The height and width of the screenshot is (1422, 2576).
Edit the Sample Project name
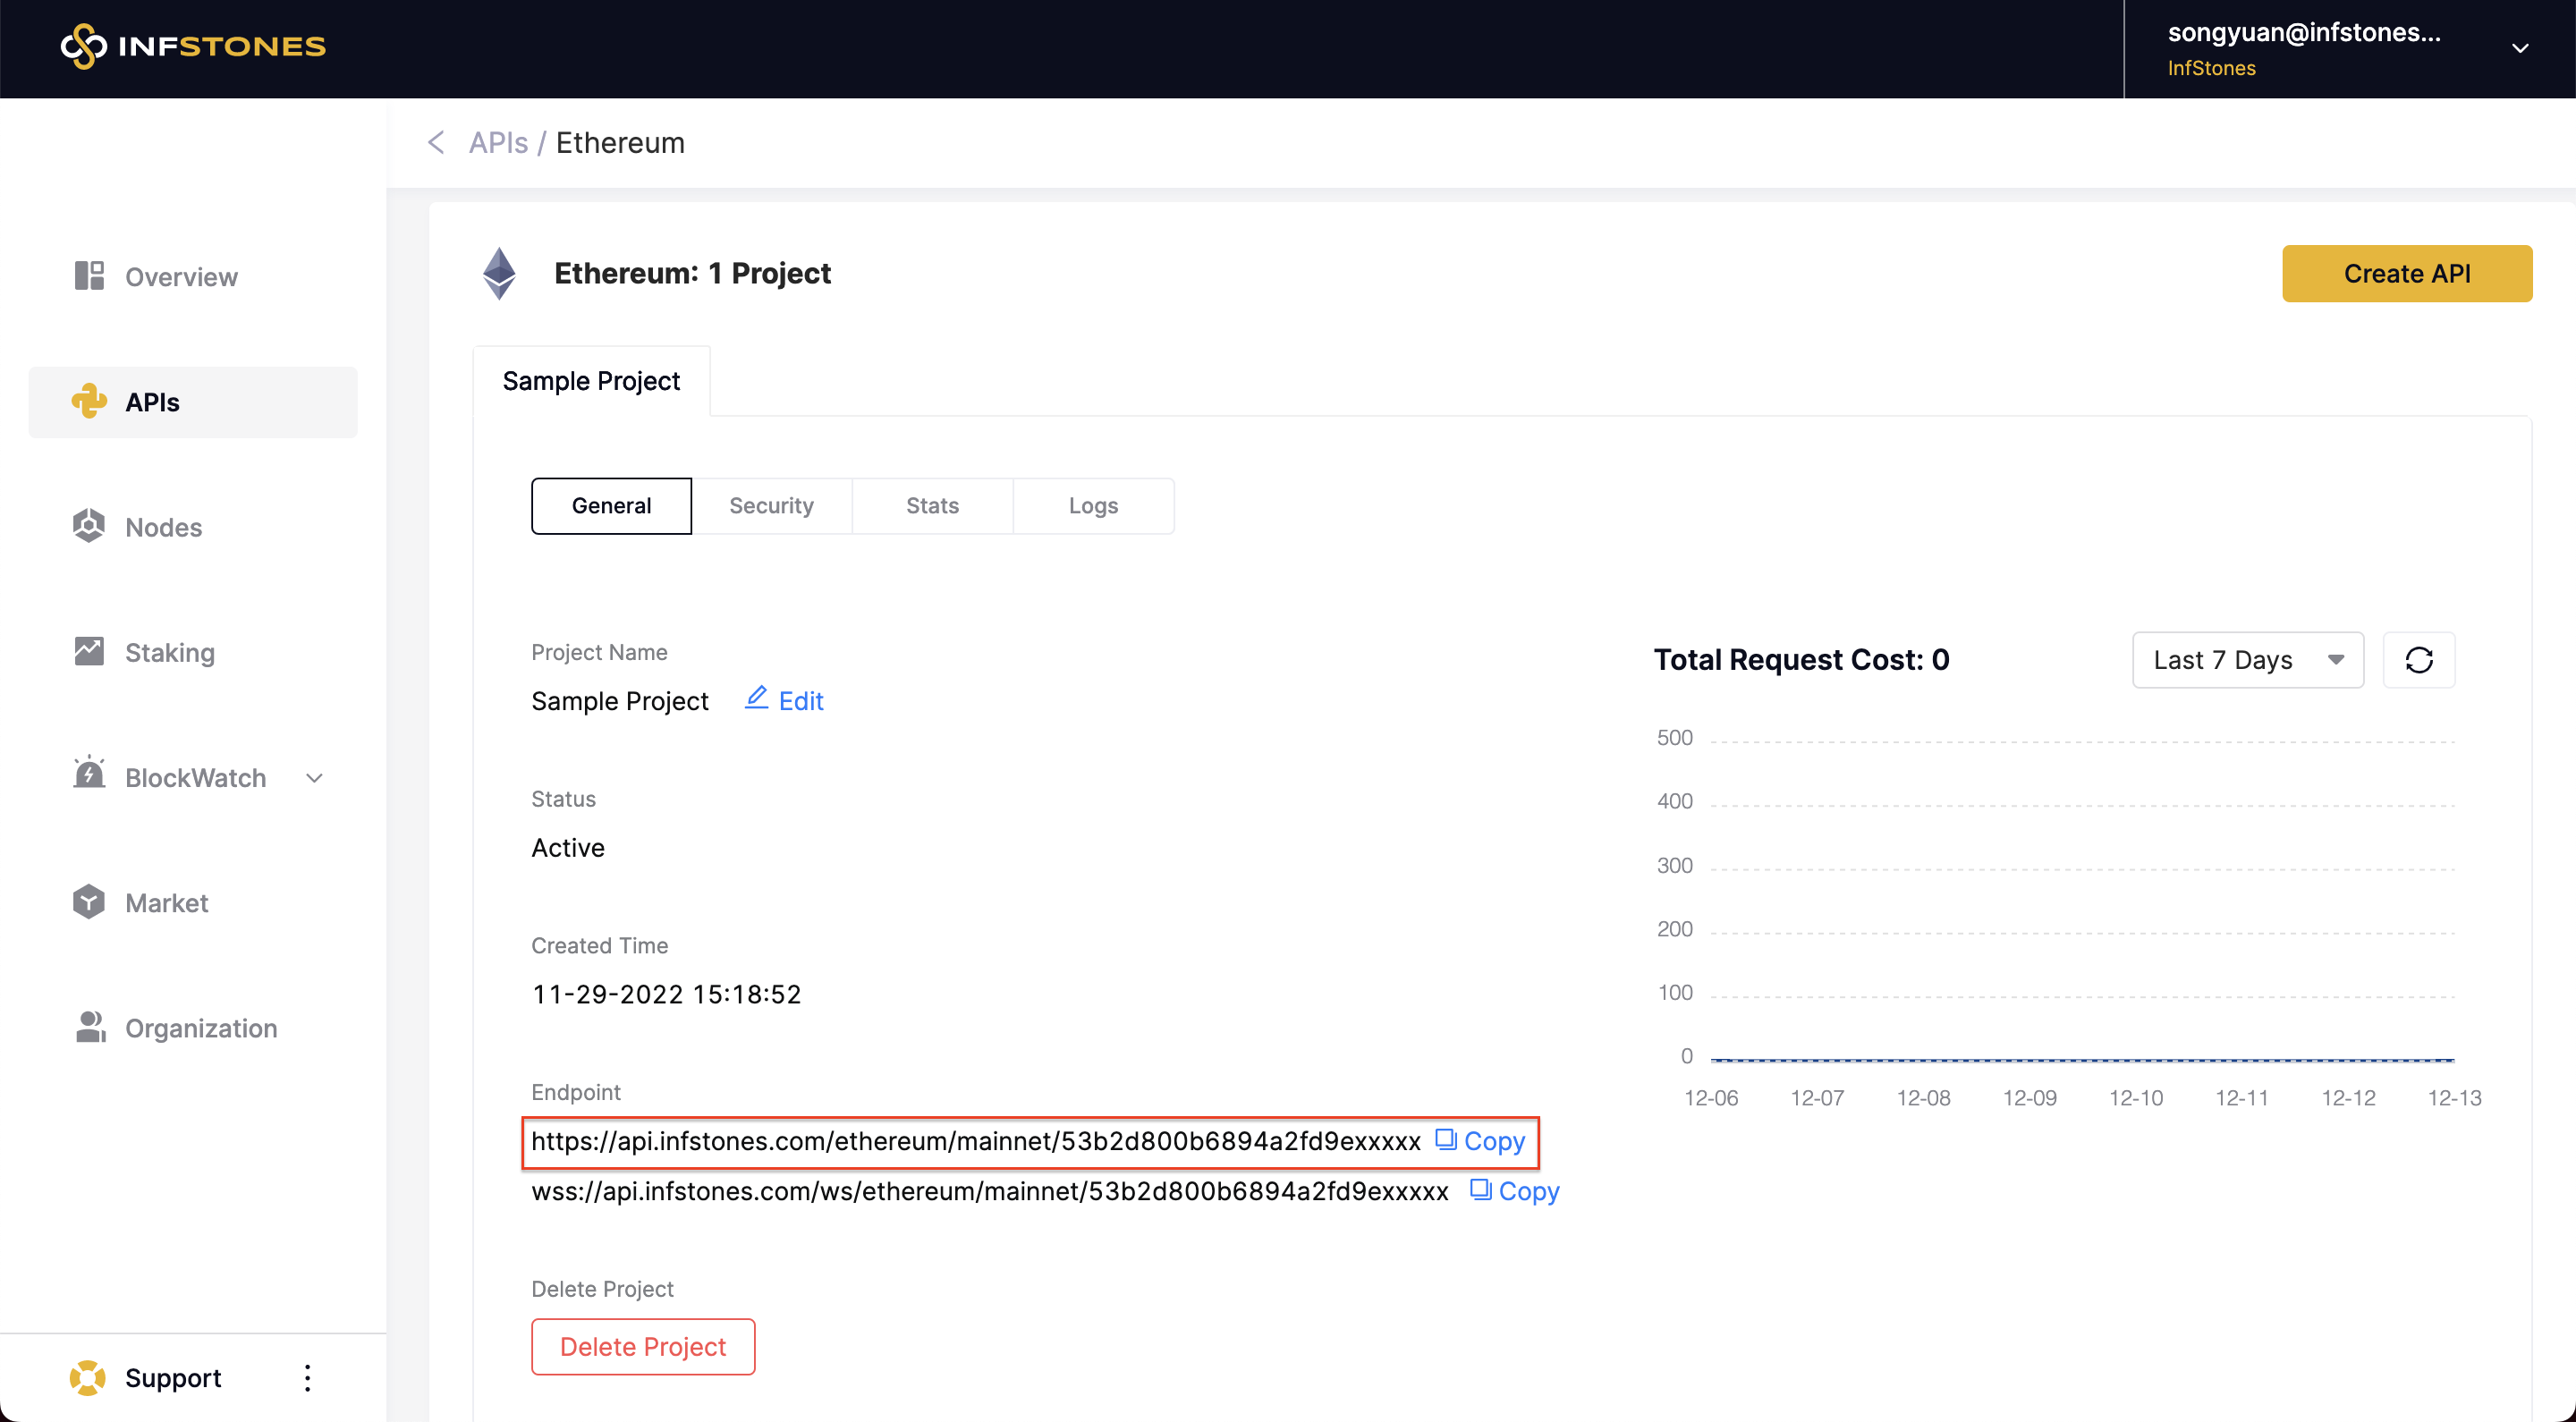[785, 700]
